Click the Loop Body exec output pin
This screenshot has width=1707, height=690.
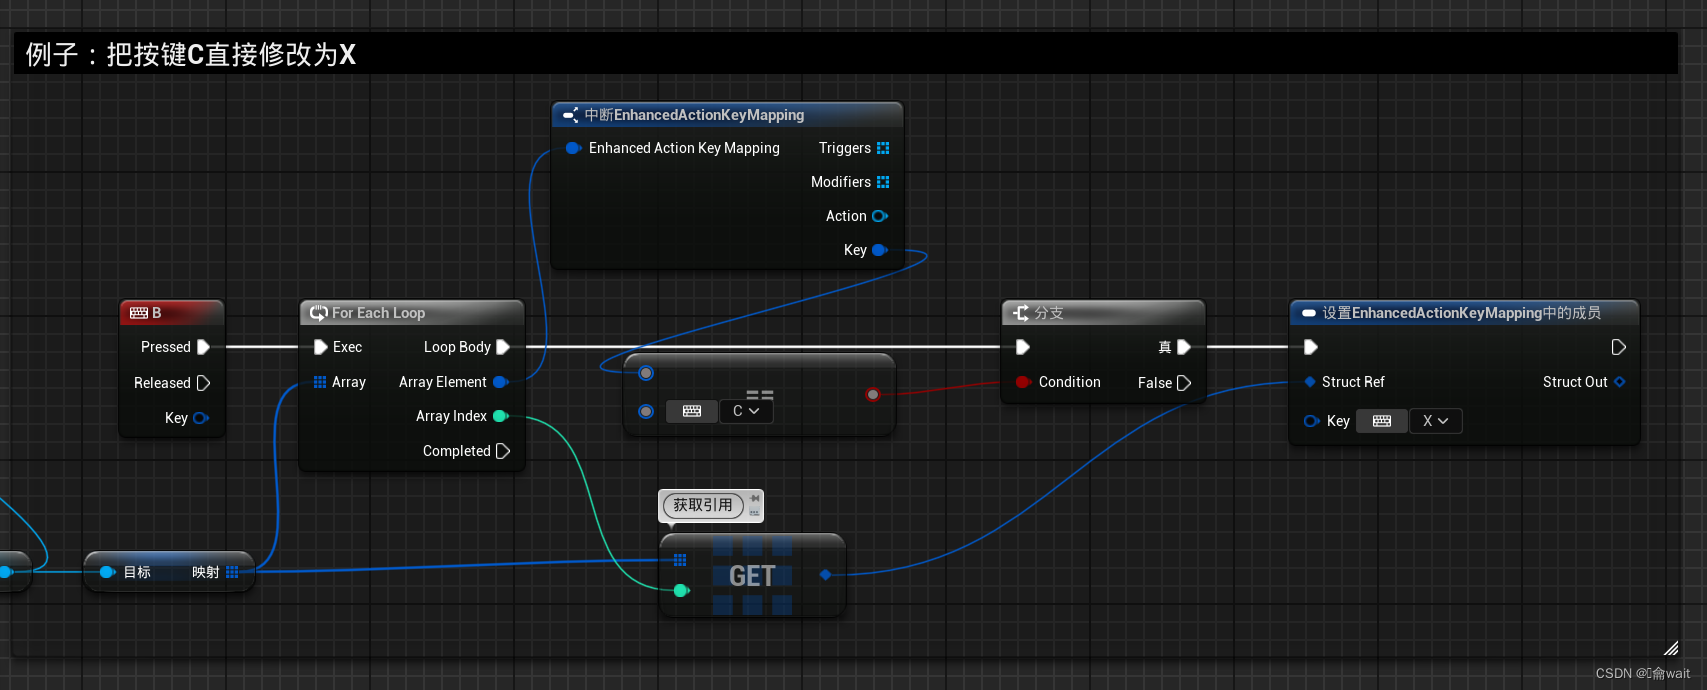[x=503, y=347]
